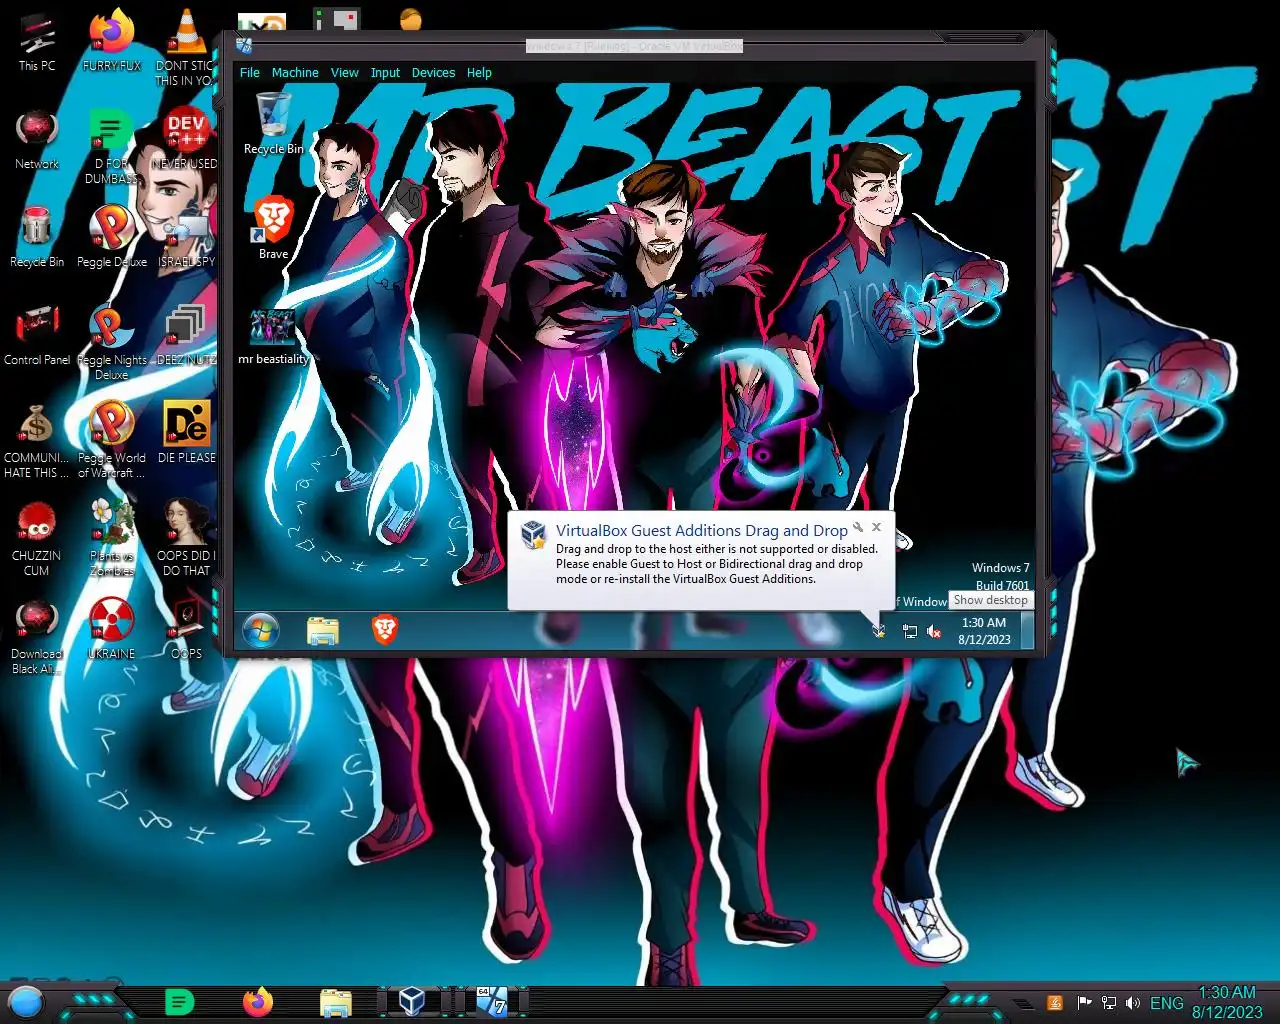The image size is (1280, 1024).
Task: Open the Windows 7 Start orb in VM
Action: coord(260,631)
